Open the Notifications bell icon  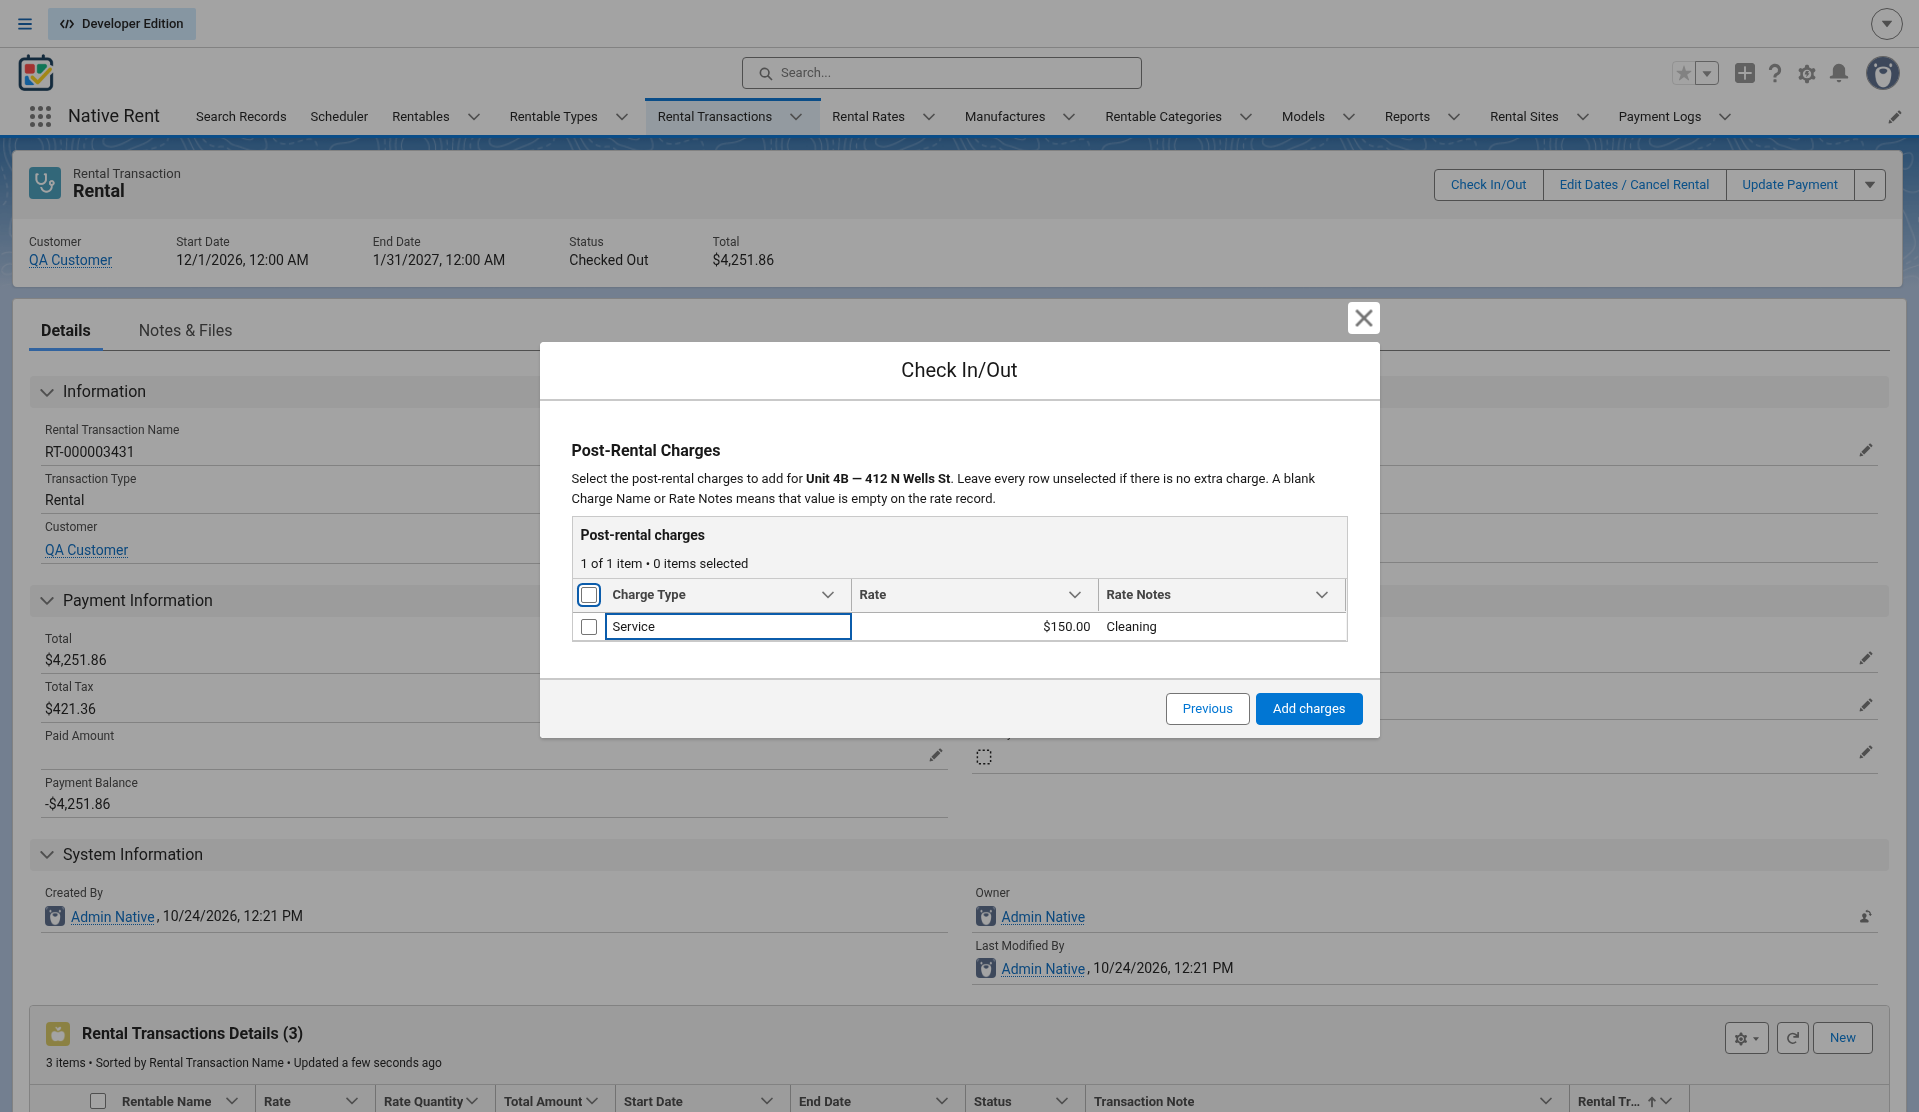(x=1839, y=73)
